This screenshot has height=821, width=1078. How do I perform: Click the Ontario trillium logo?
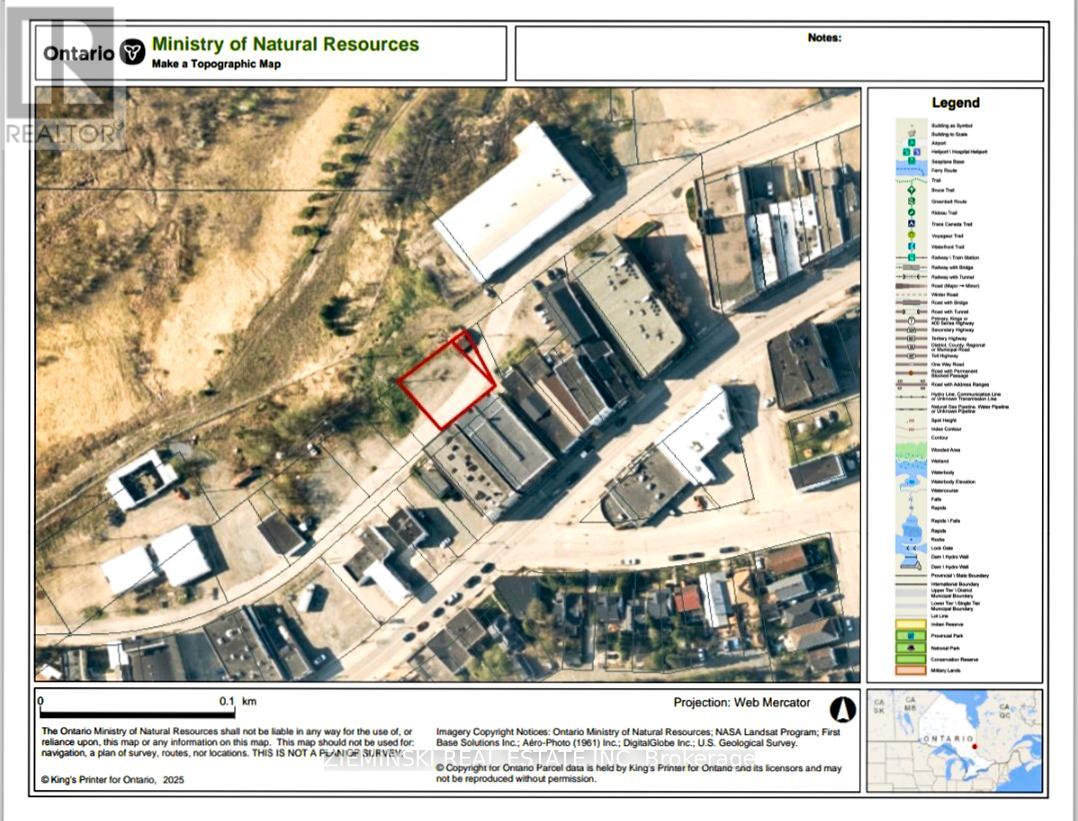(x=132, y=52)
